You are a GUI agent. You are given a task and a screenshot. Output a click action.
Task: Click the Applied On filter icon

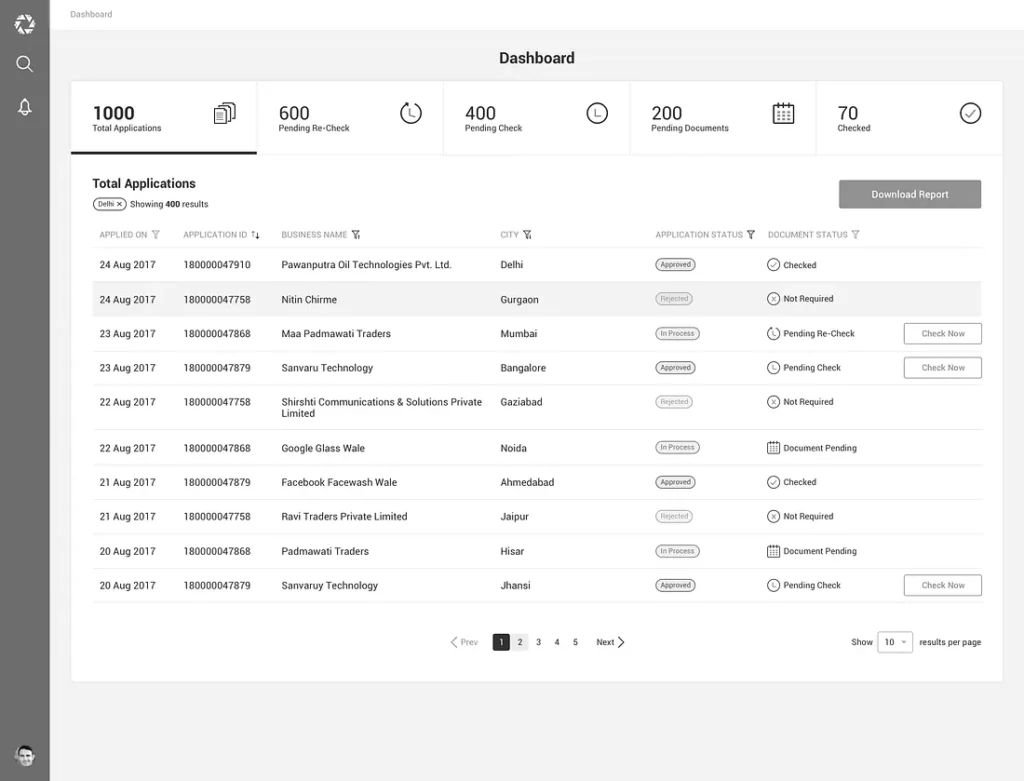tap(155, 235)
